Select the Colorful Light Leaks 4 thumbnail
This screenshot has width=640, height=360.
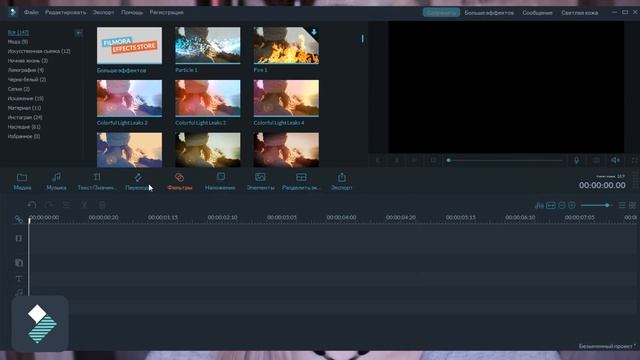click(286, 98)
